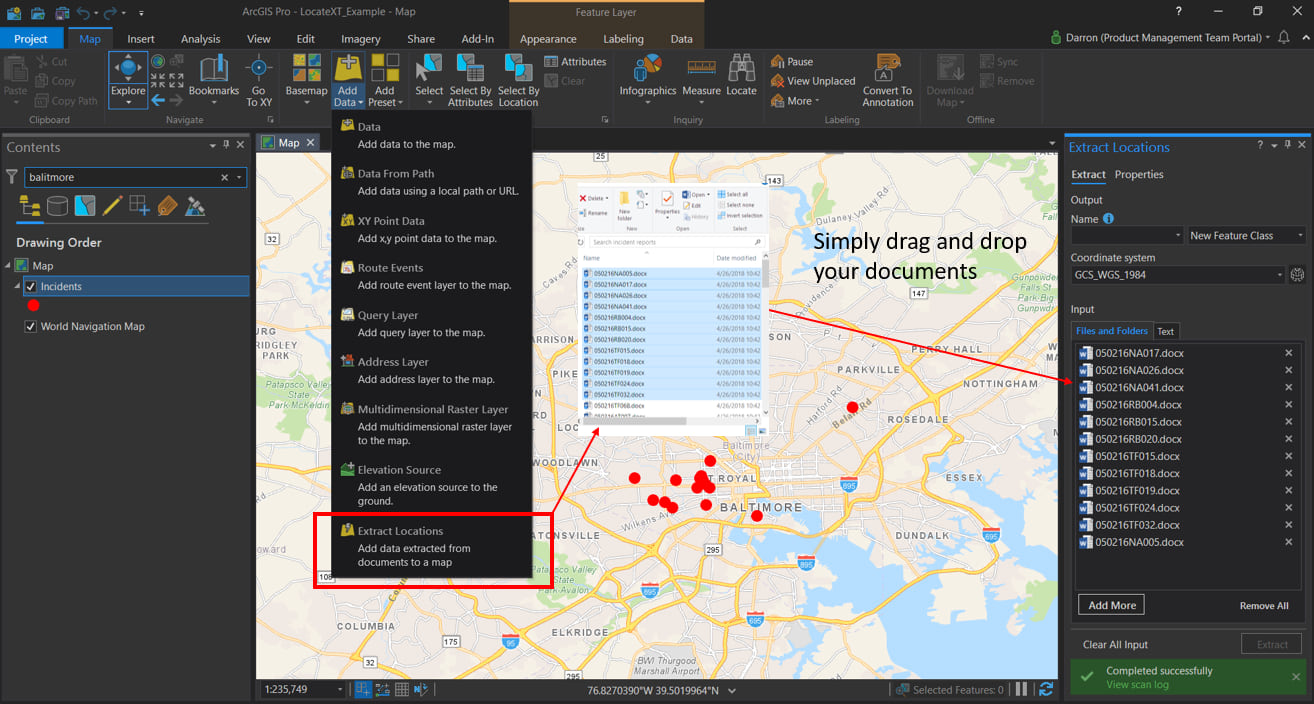Toggle World Navigation Map layer visibility
This screenshot has width=1314, height=704.
pyautogui.click(x=30, y=327)
